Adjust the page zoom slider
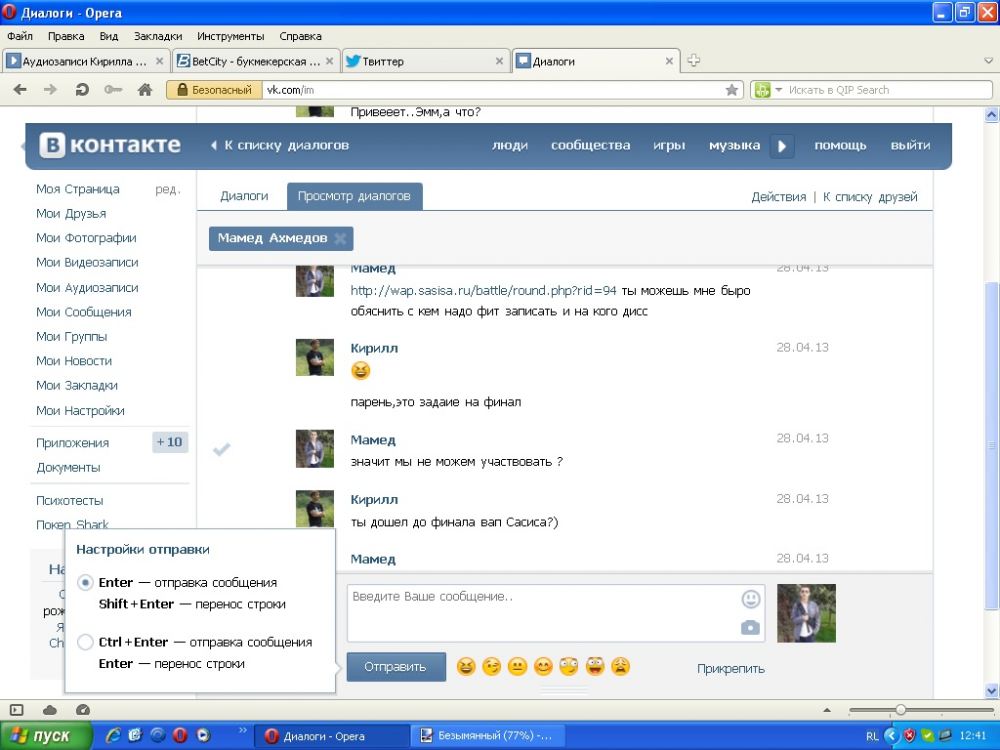The image size is (1000, 750). (x=901, y=710)
